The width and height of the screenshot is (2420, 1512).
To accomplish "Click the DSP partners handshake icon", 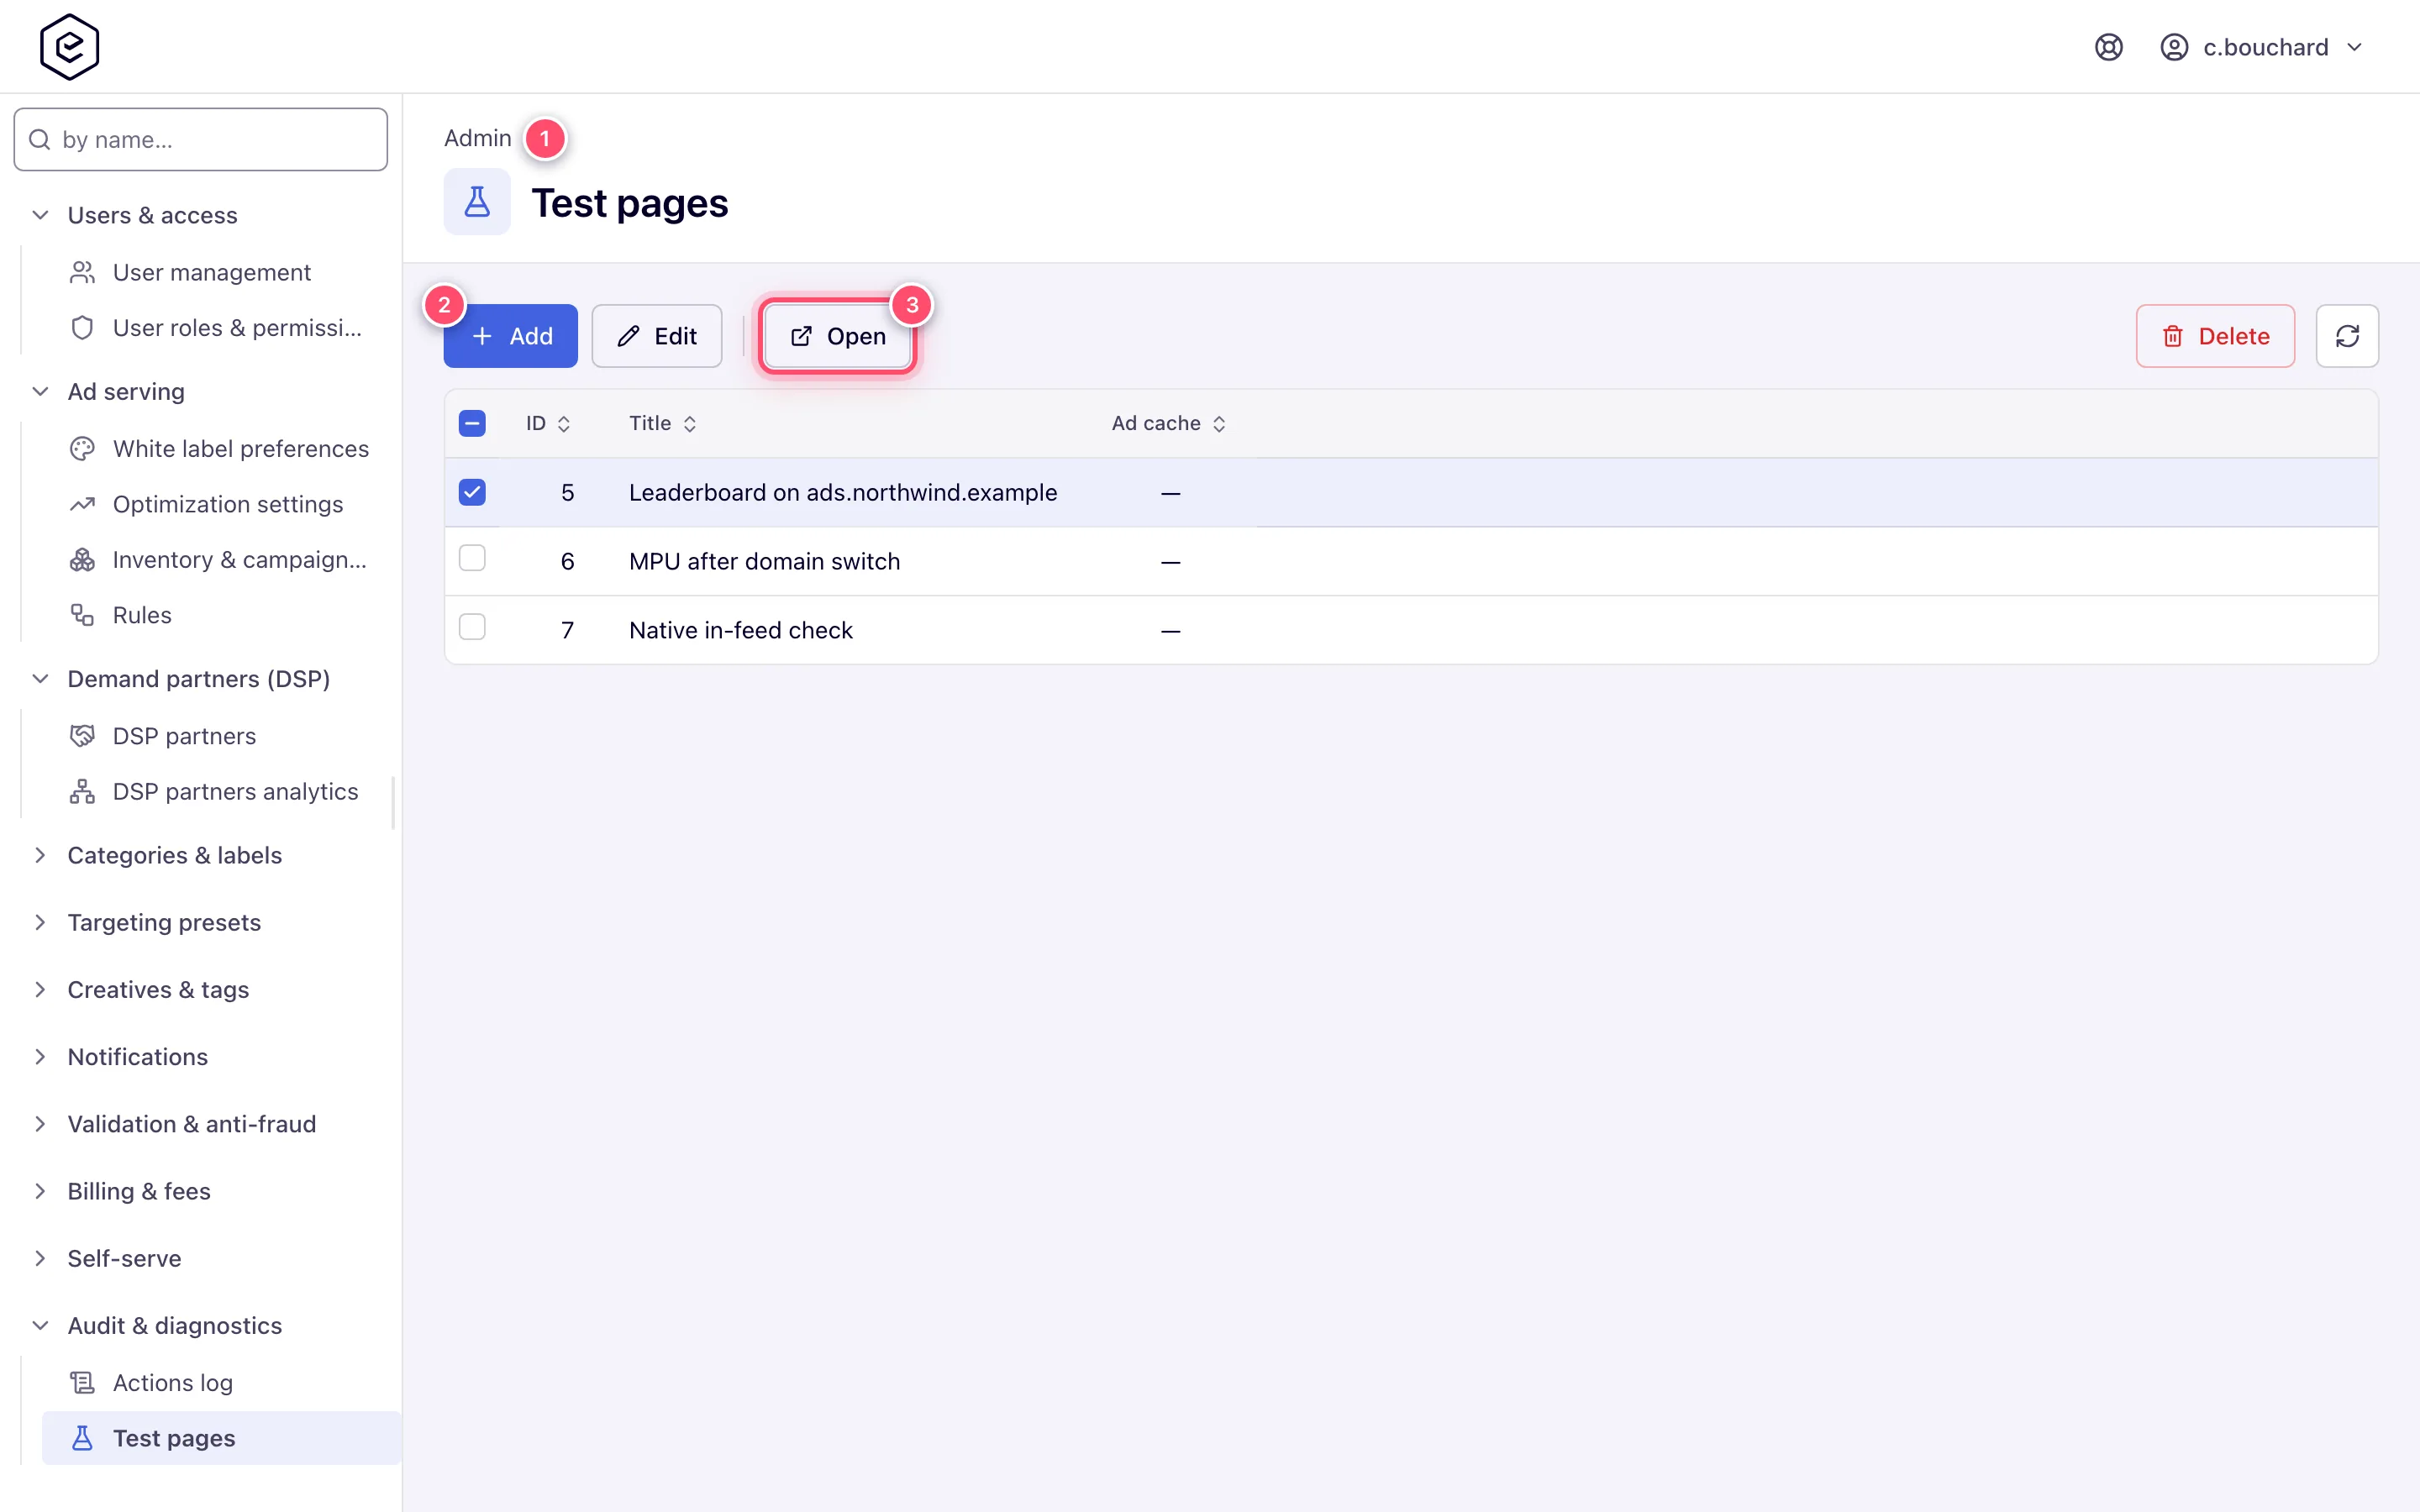I will tap(82, 736).
